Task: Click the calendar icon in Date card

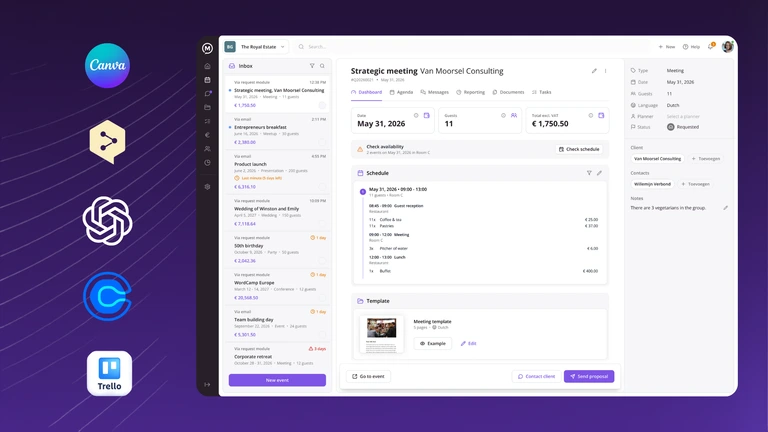Action: tap(427, 116)
